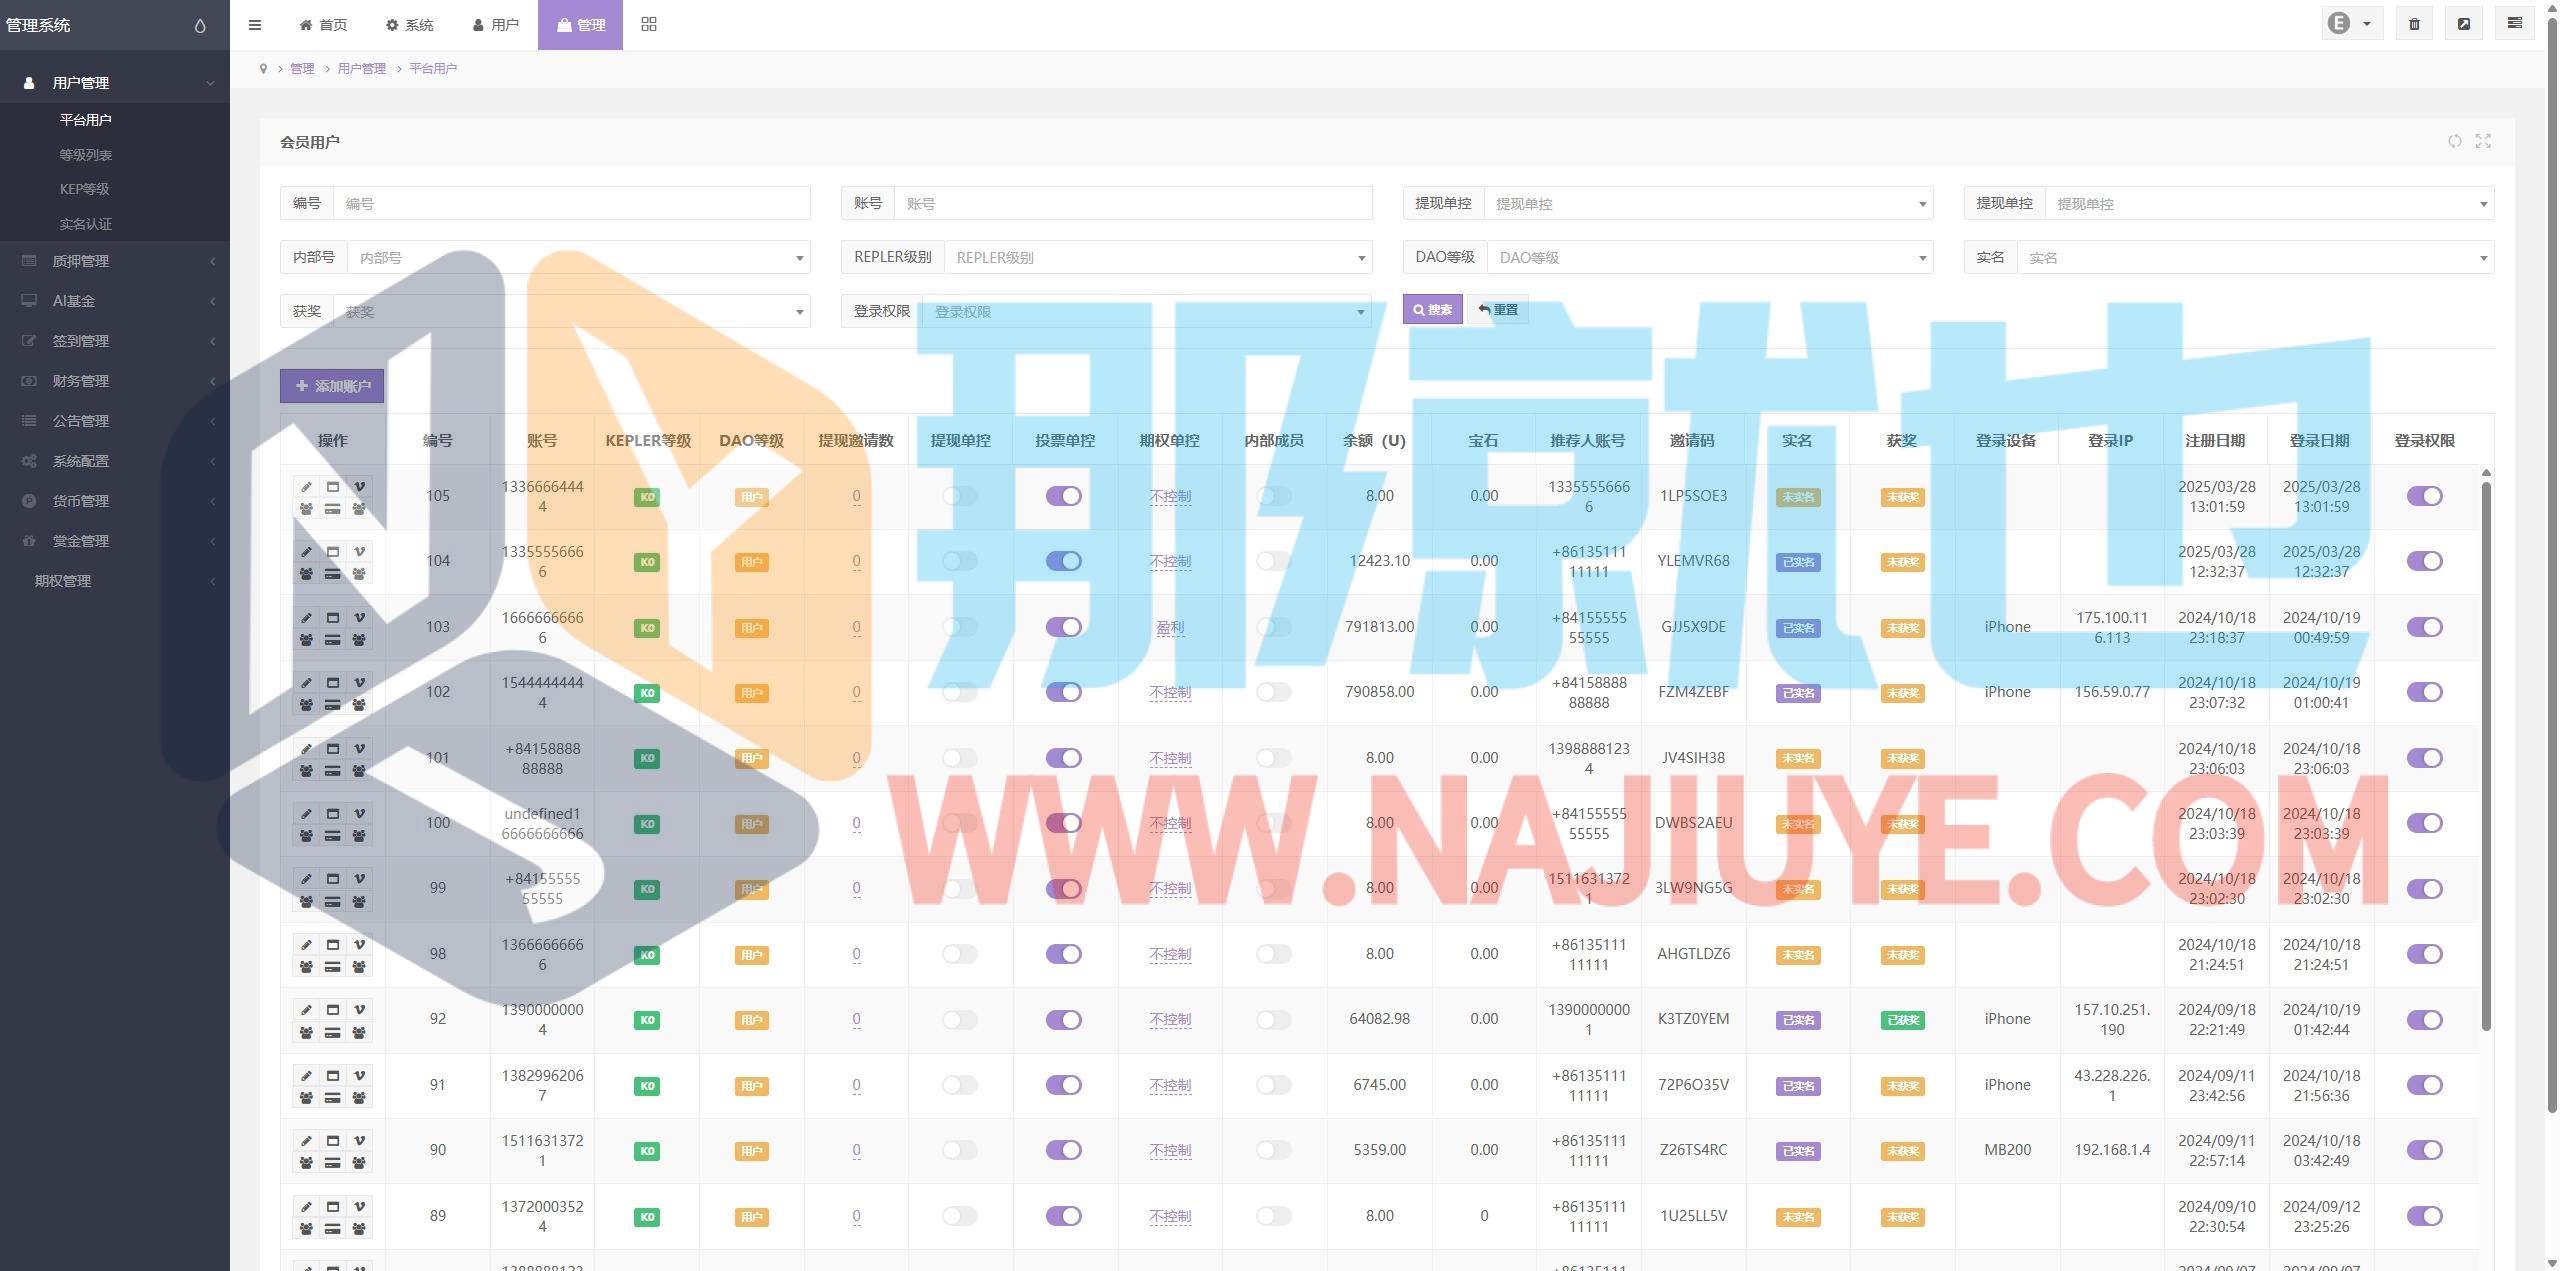Click the panel refresh icon of 会员用户
Viewport: 2560px width, 1271px height.
(2454, 141)
